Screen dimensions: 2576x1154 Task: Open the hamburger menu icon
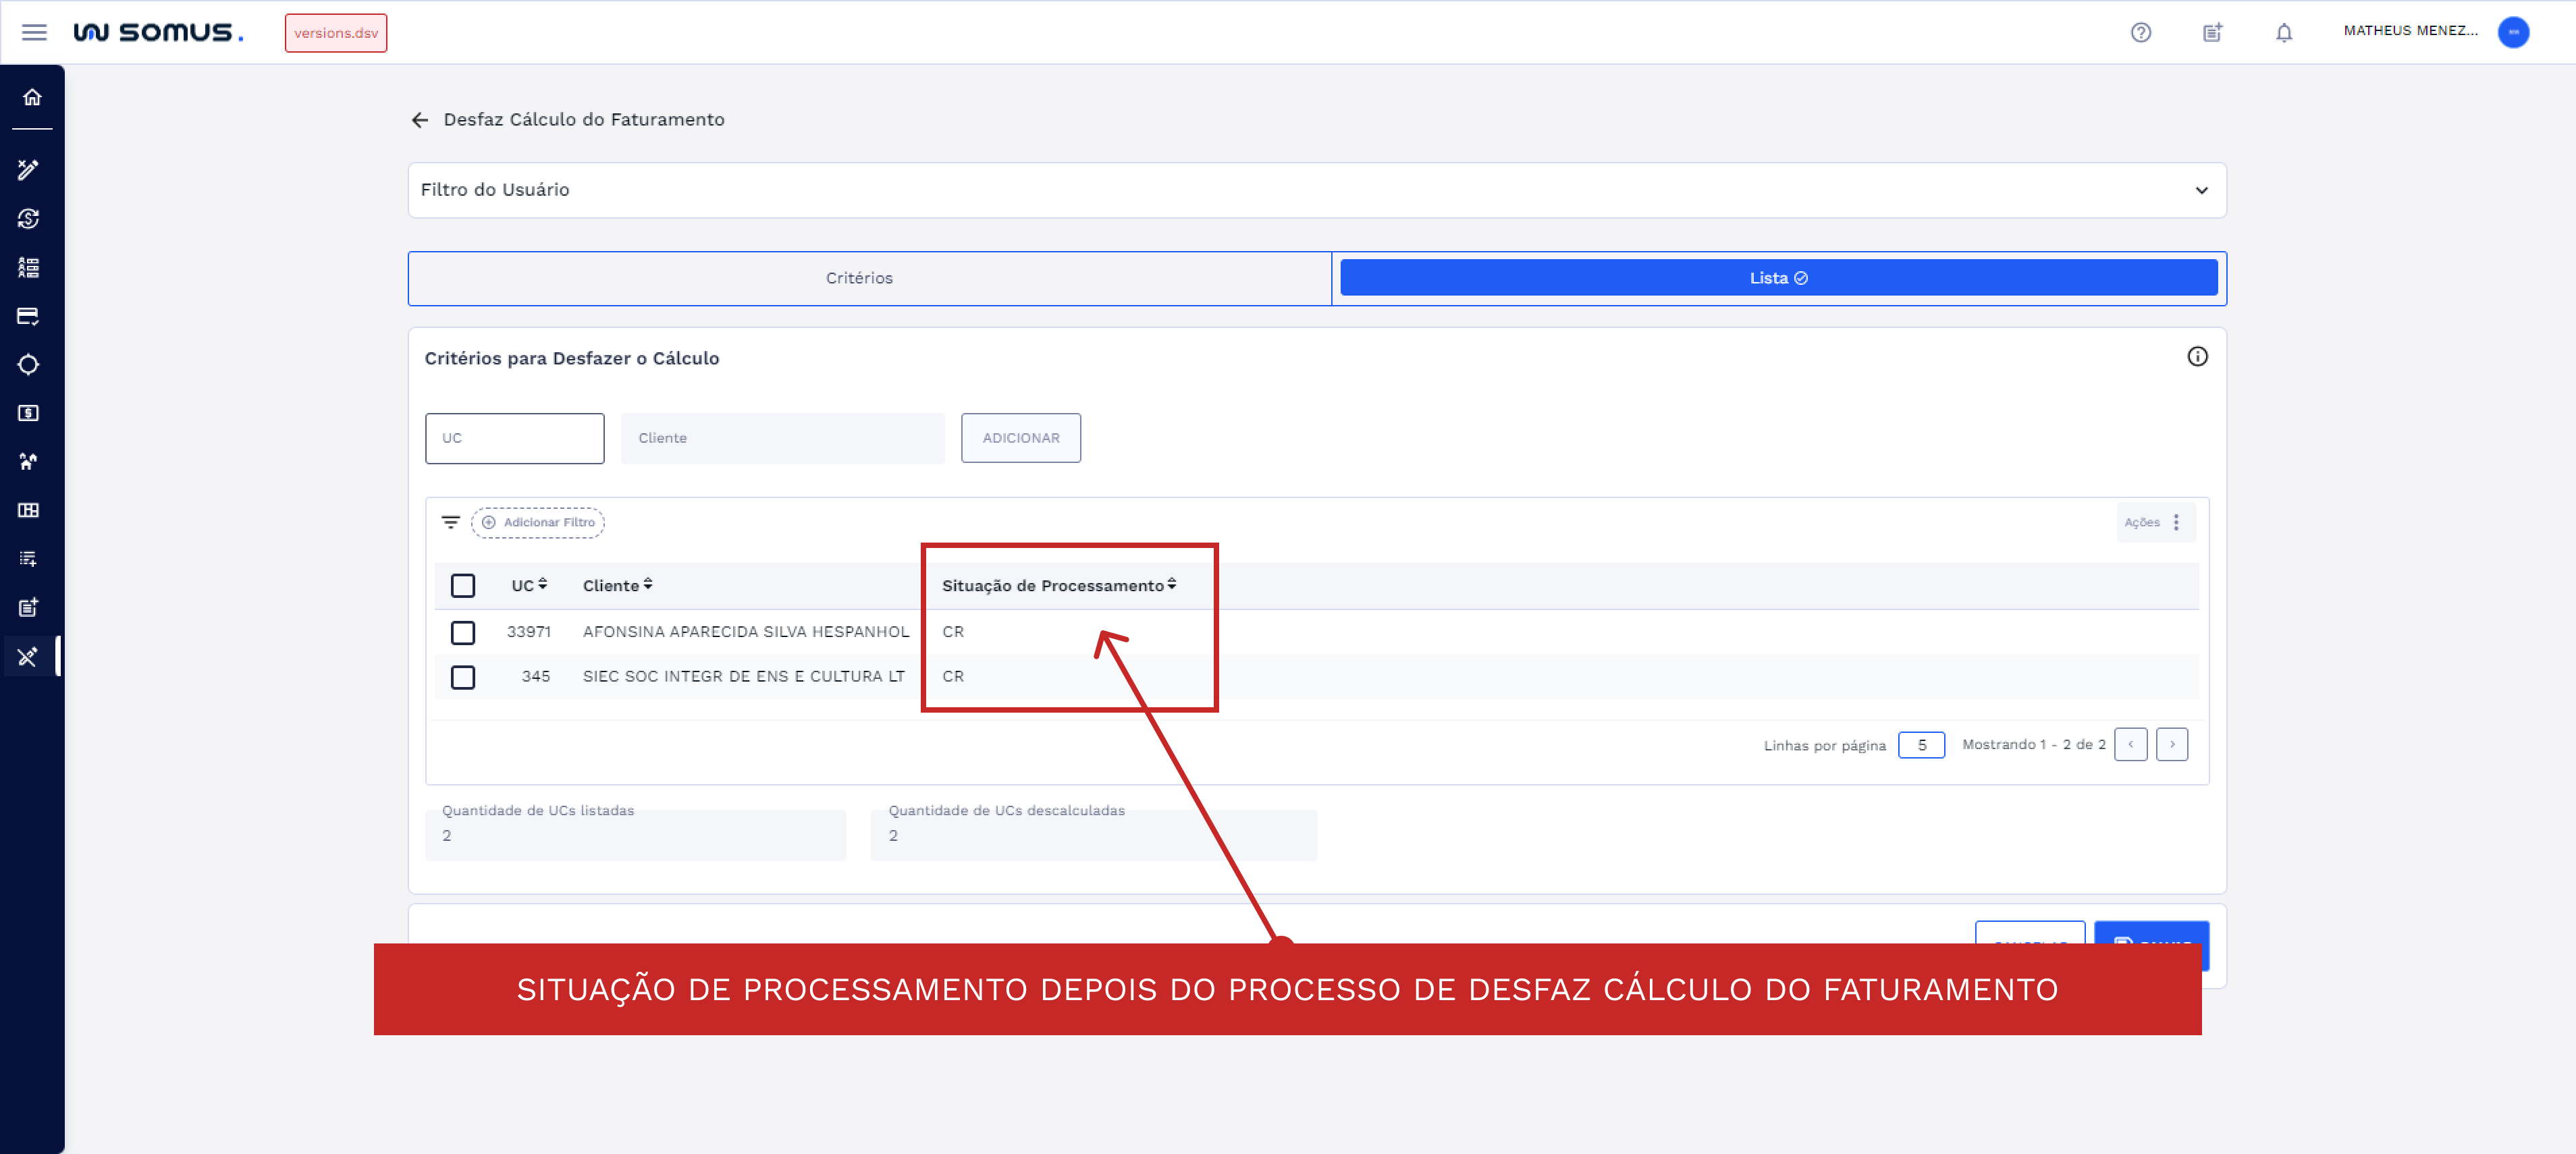34,32
